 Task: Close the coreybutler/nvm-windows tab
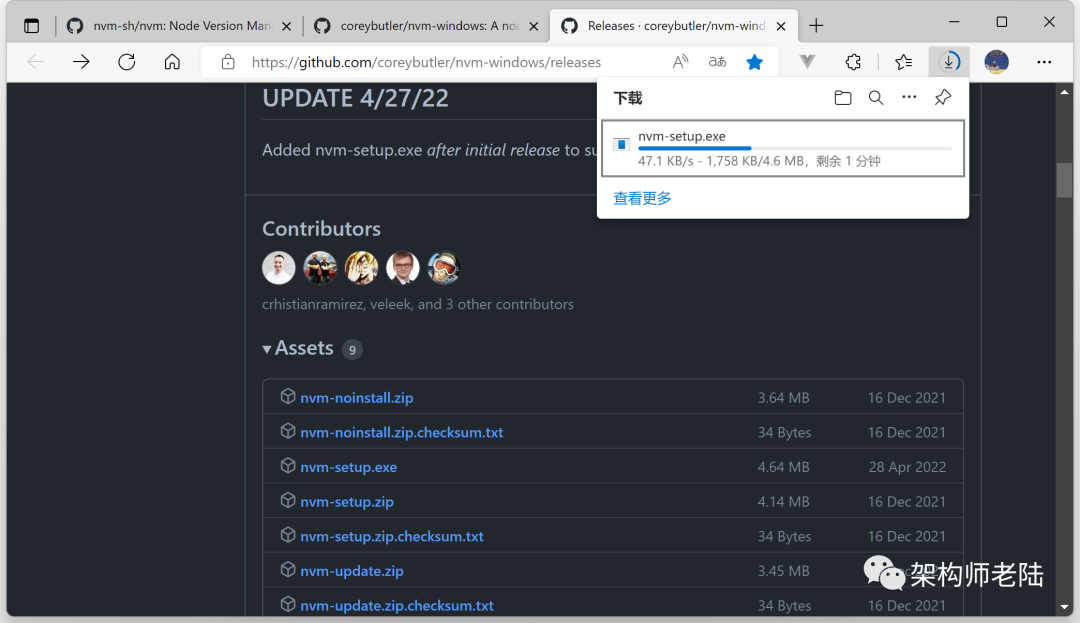tap(534, 26)
